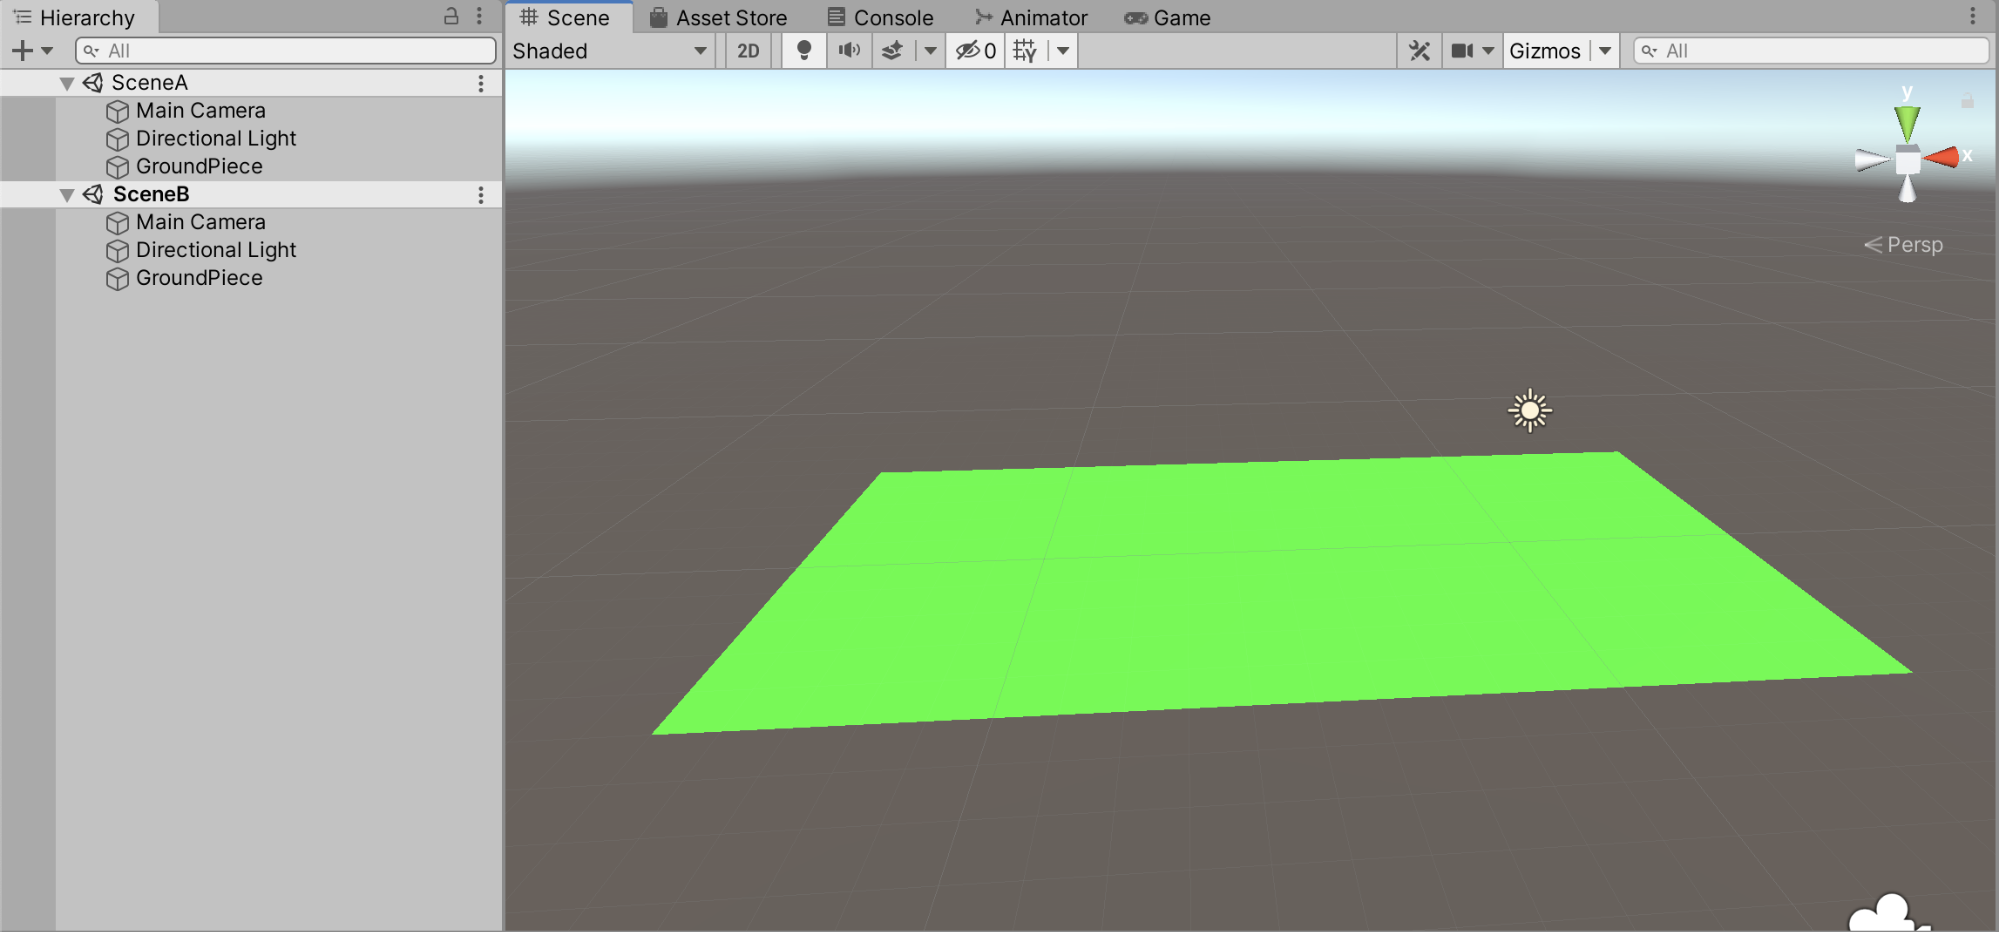Click the red X axis gizmo cone
Viewport: 1999px width, 933px height.
click(x=1942, y=157)
